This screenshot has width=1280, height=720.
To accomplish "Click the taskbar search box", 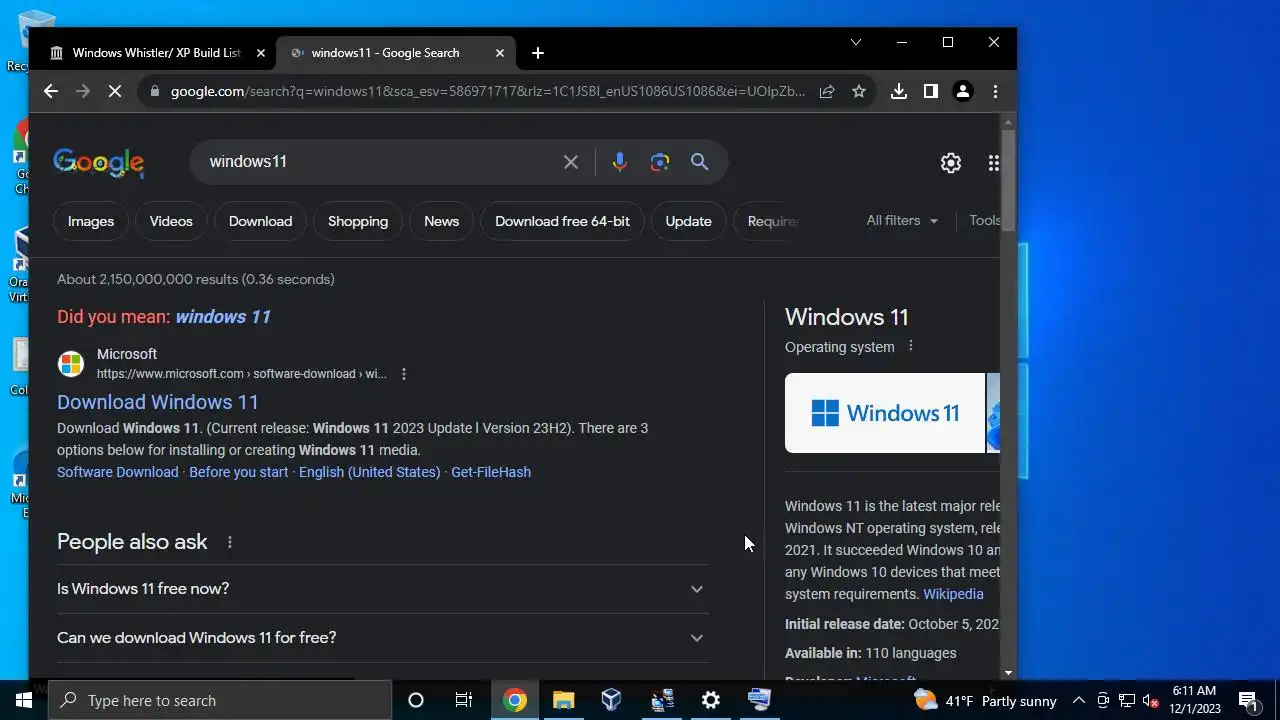I will click(x=220, y=700).
